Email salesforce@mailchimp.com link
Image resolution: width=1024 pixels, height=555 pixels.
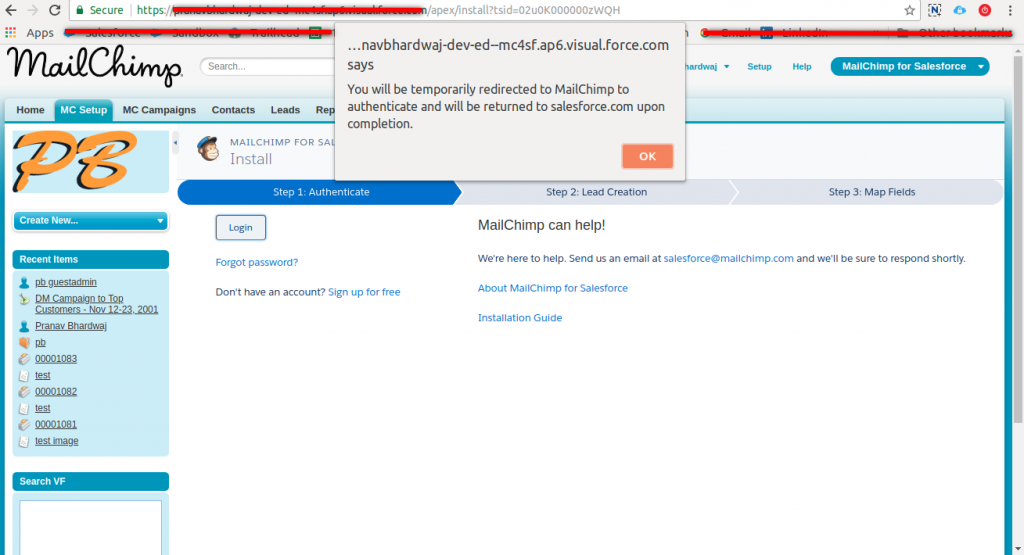coord(728,258)
